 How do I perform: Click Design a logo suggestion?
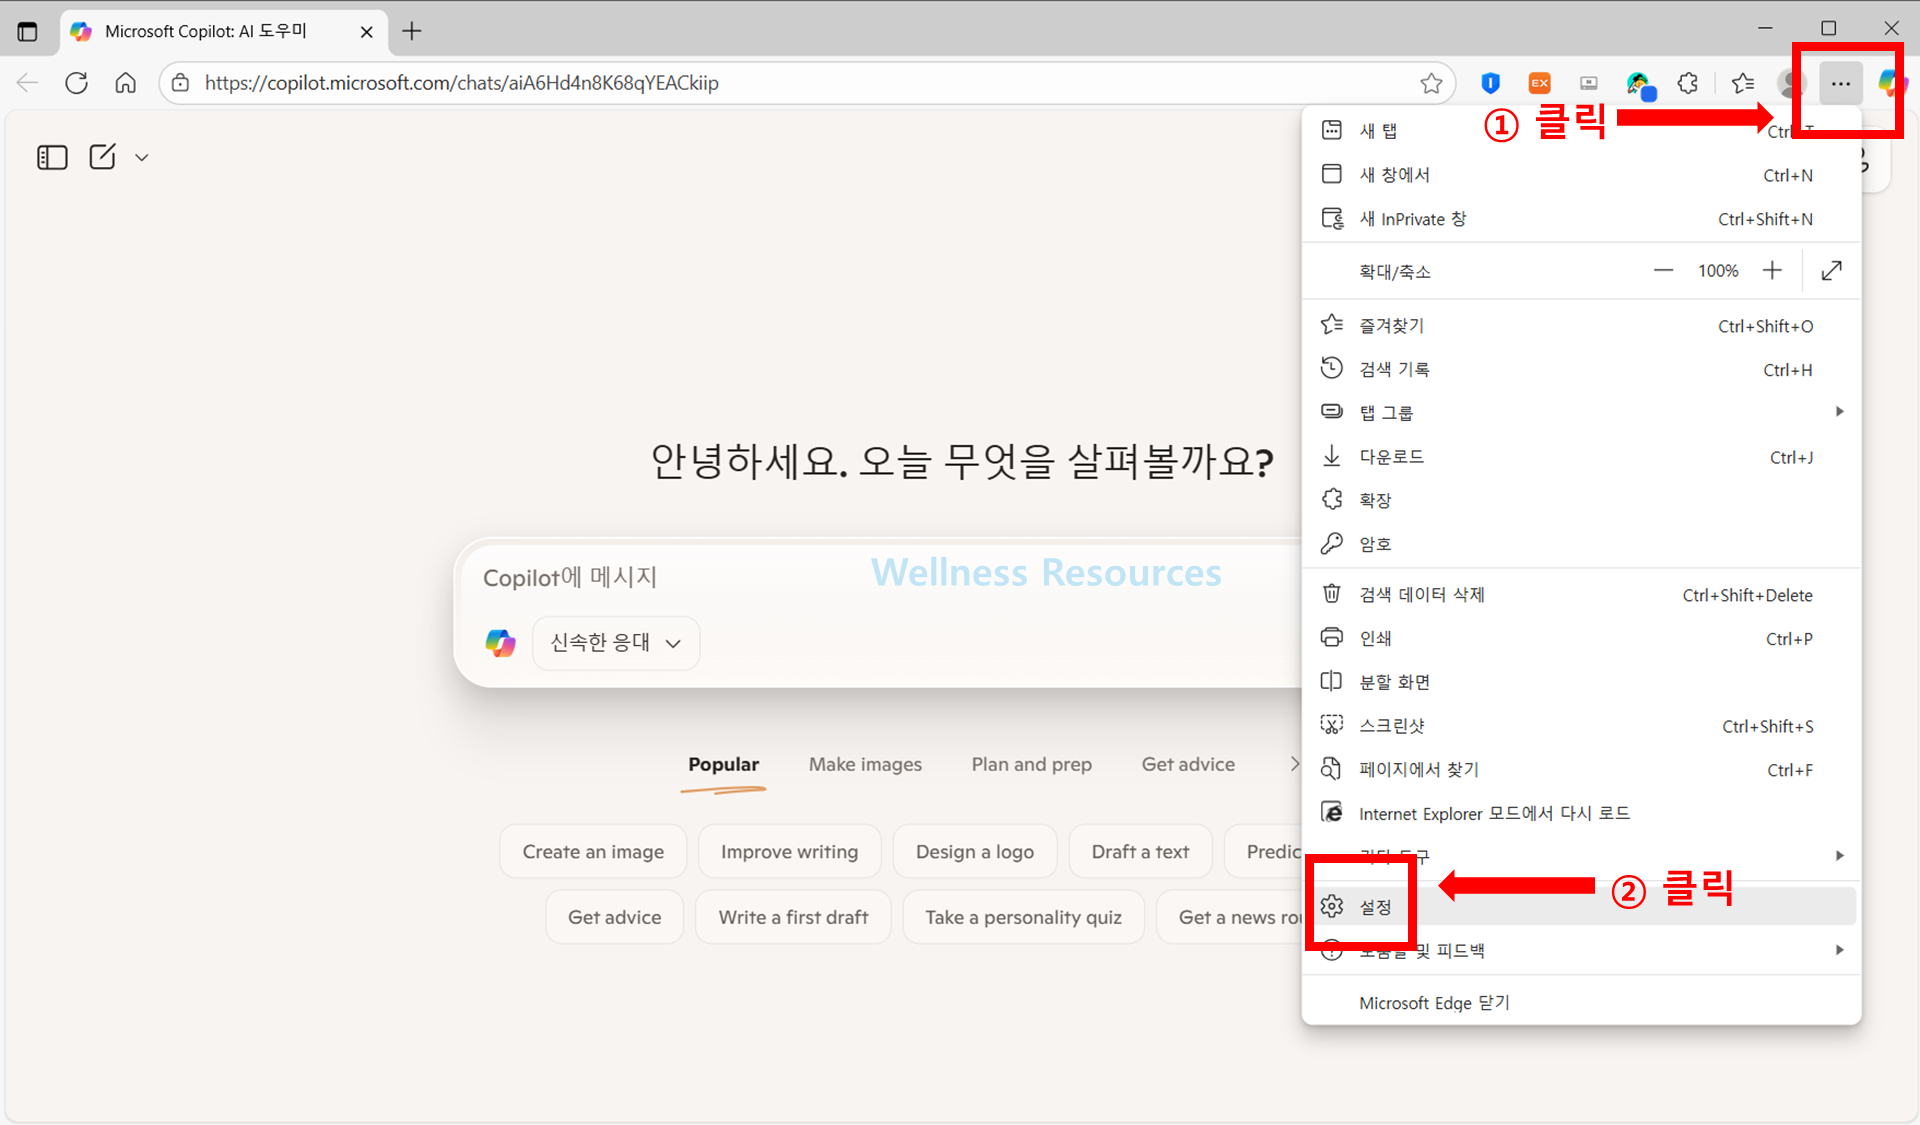tap(974, 851)
